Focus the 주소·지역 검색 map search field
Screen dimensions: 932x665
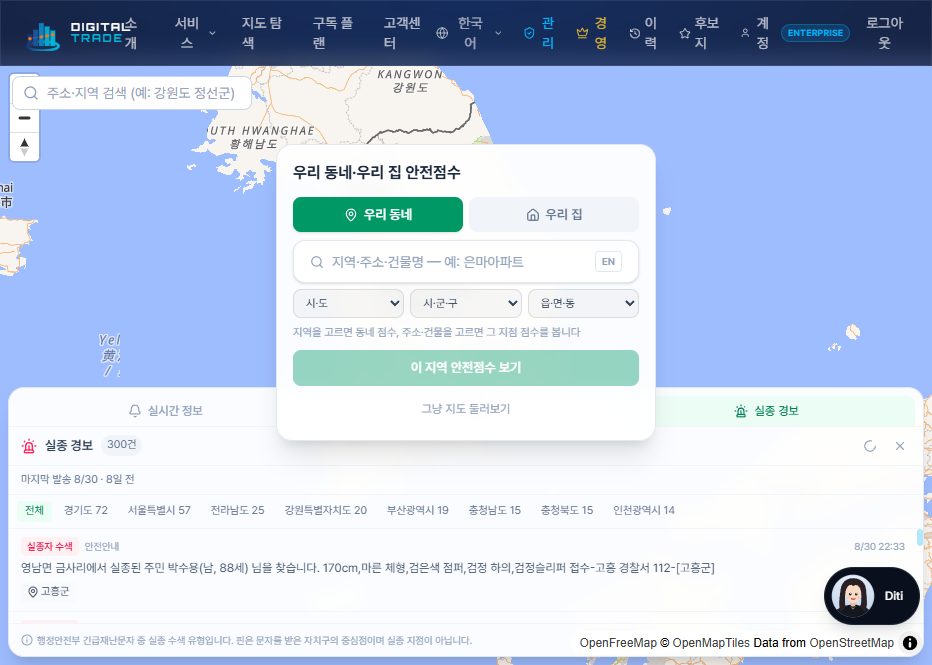[x=132, y=93]
